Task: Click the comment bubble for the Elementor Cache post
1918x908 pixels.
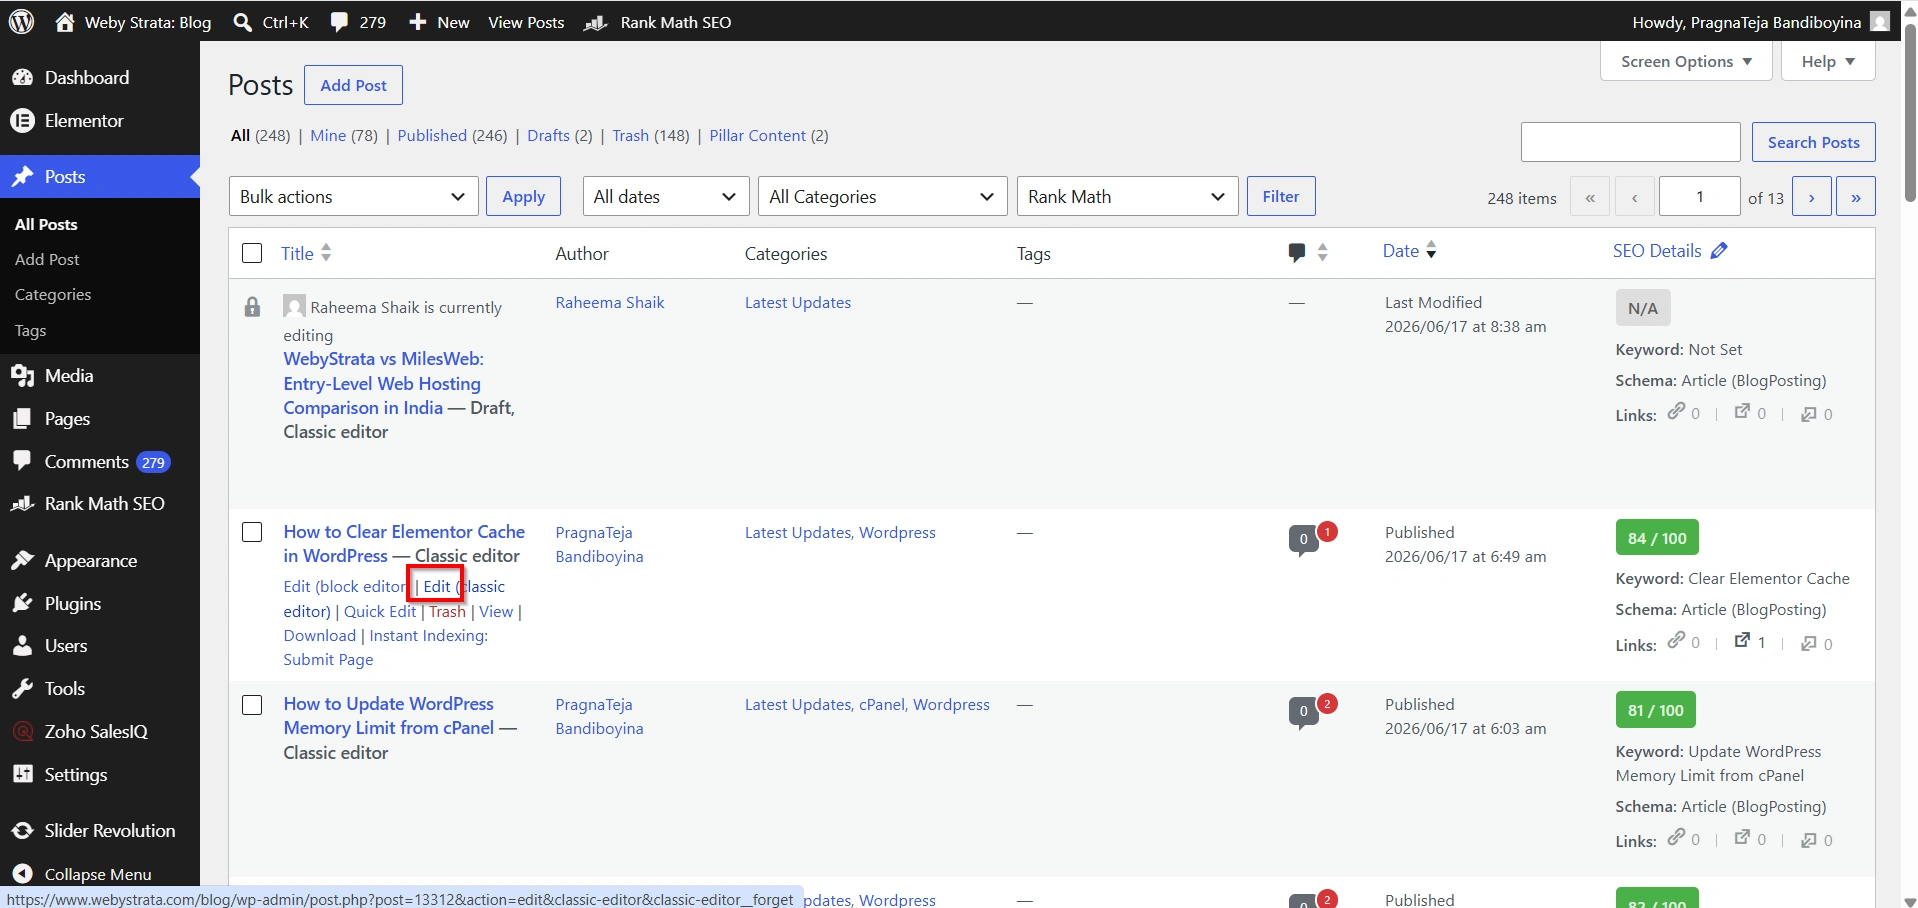Action: (x=1303, y=540)
